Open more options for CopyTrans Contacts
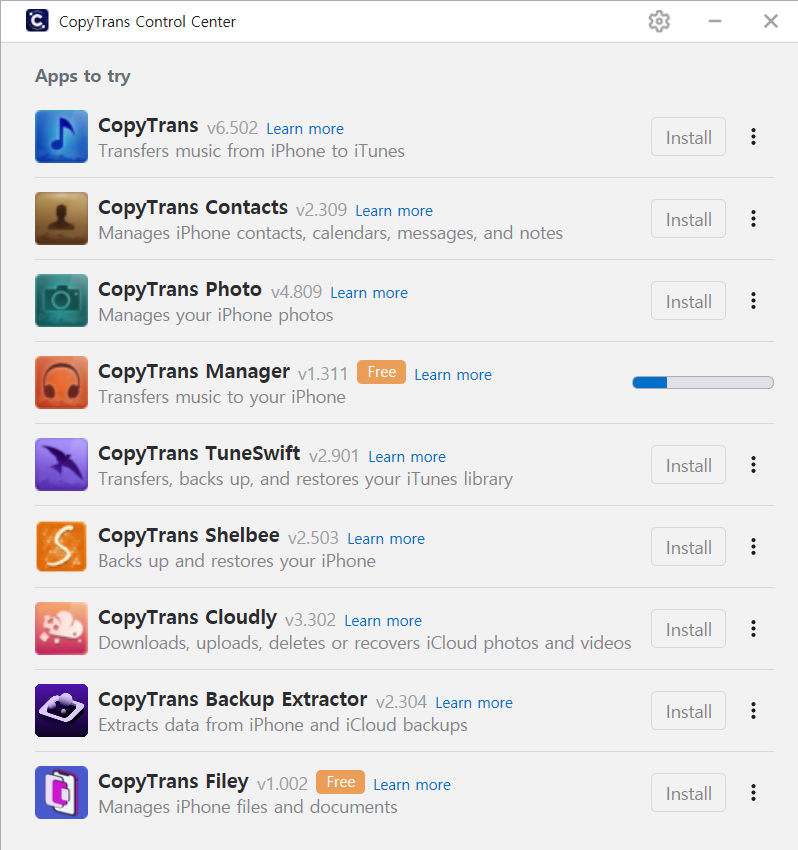The image size is (798, 850). pyautogui.click(x=753, y=218)
